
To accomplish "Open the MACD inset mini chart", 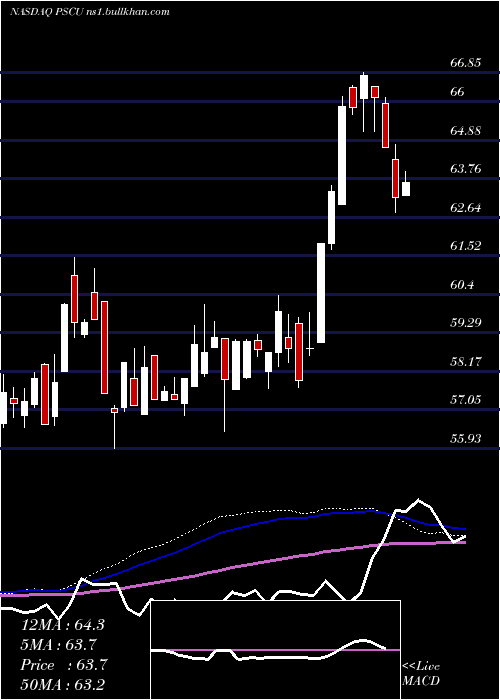I will coord(275,650).
